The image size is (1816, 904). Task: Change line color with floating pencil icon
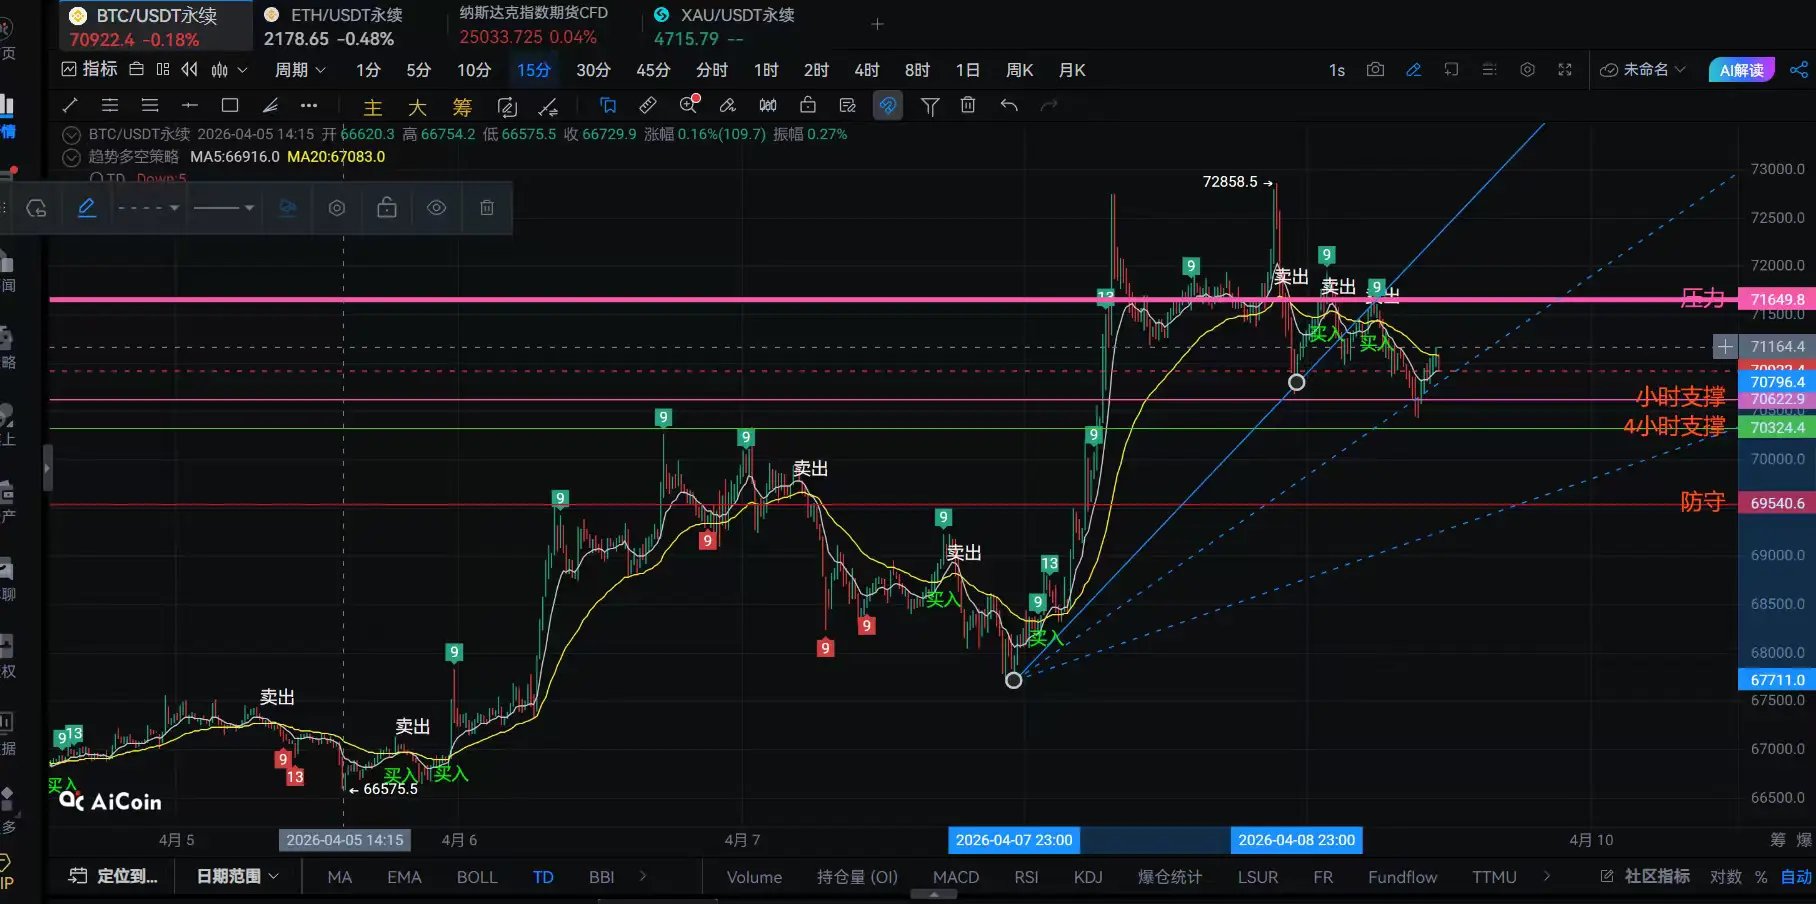pos(87,208)
